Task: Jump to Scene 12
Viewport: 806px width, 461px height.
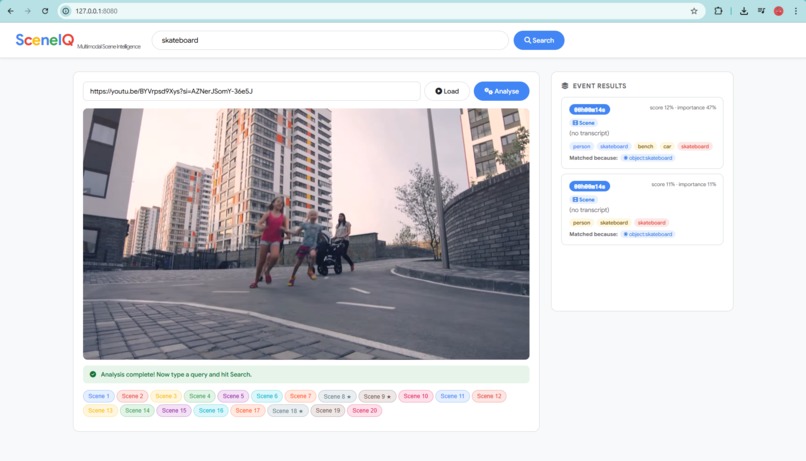Action: click(488, 396)
